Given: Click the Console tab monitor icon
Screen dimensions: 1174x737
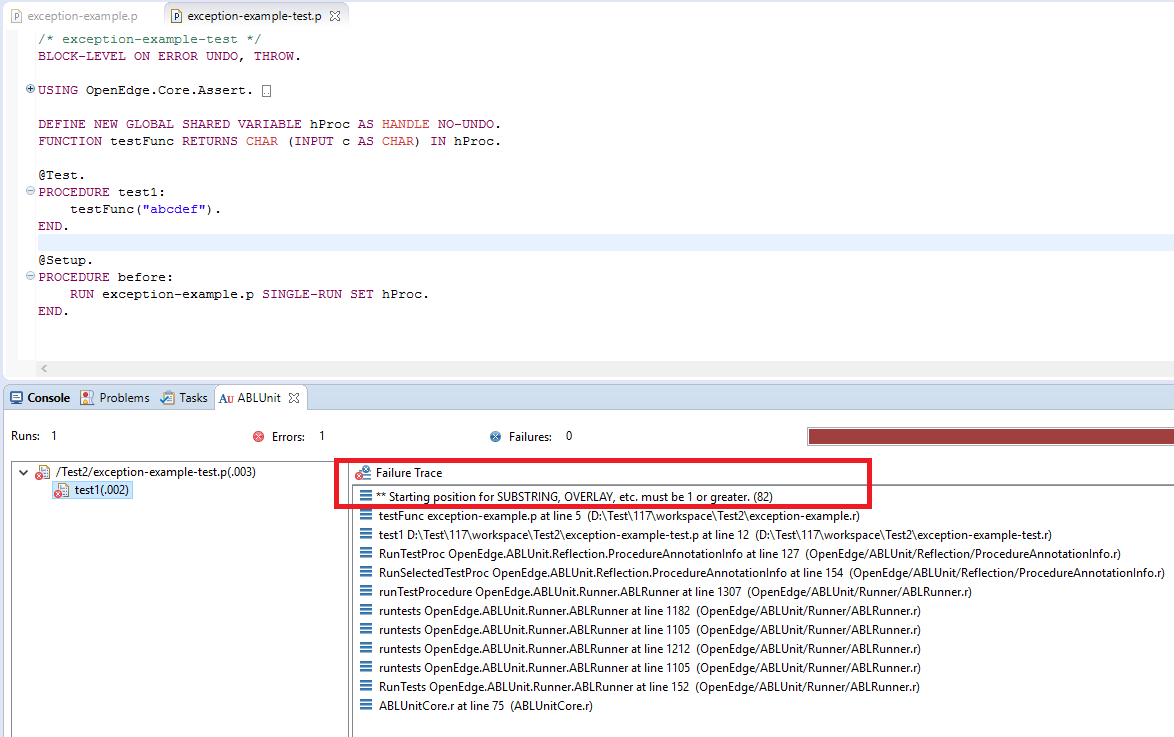Looking at the screenshot, I should (16, 398).
